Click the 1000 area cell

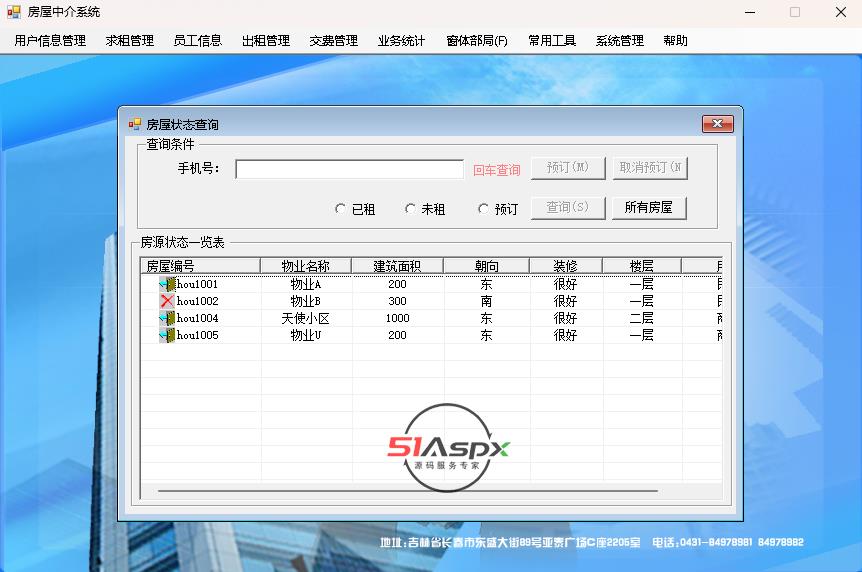(x=397, y=318)
